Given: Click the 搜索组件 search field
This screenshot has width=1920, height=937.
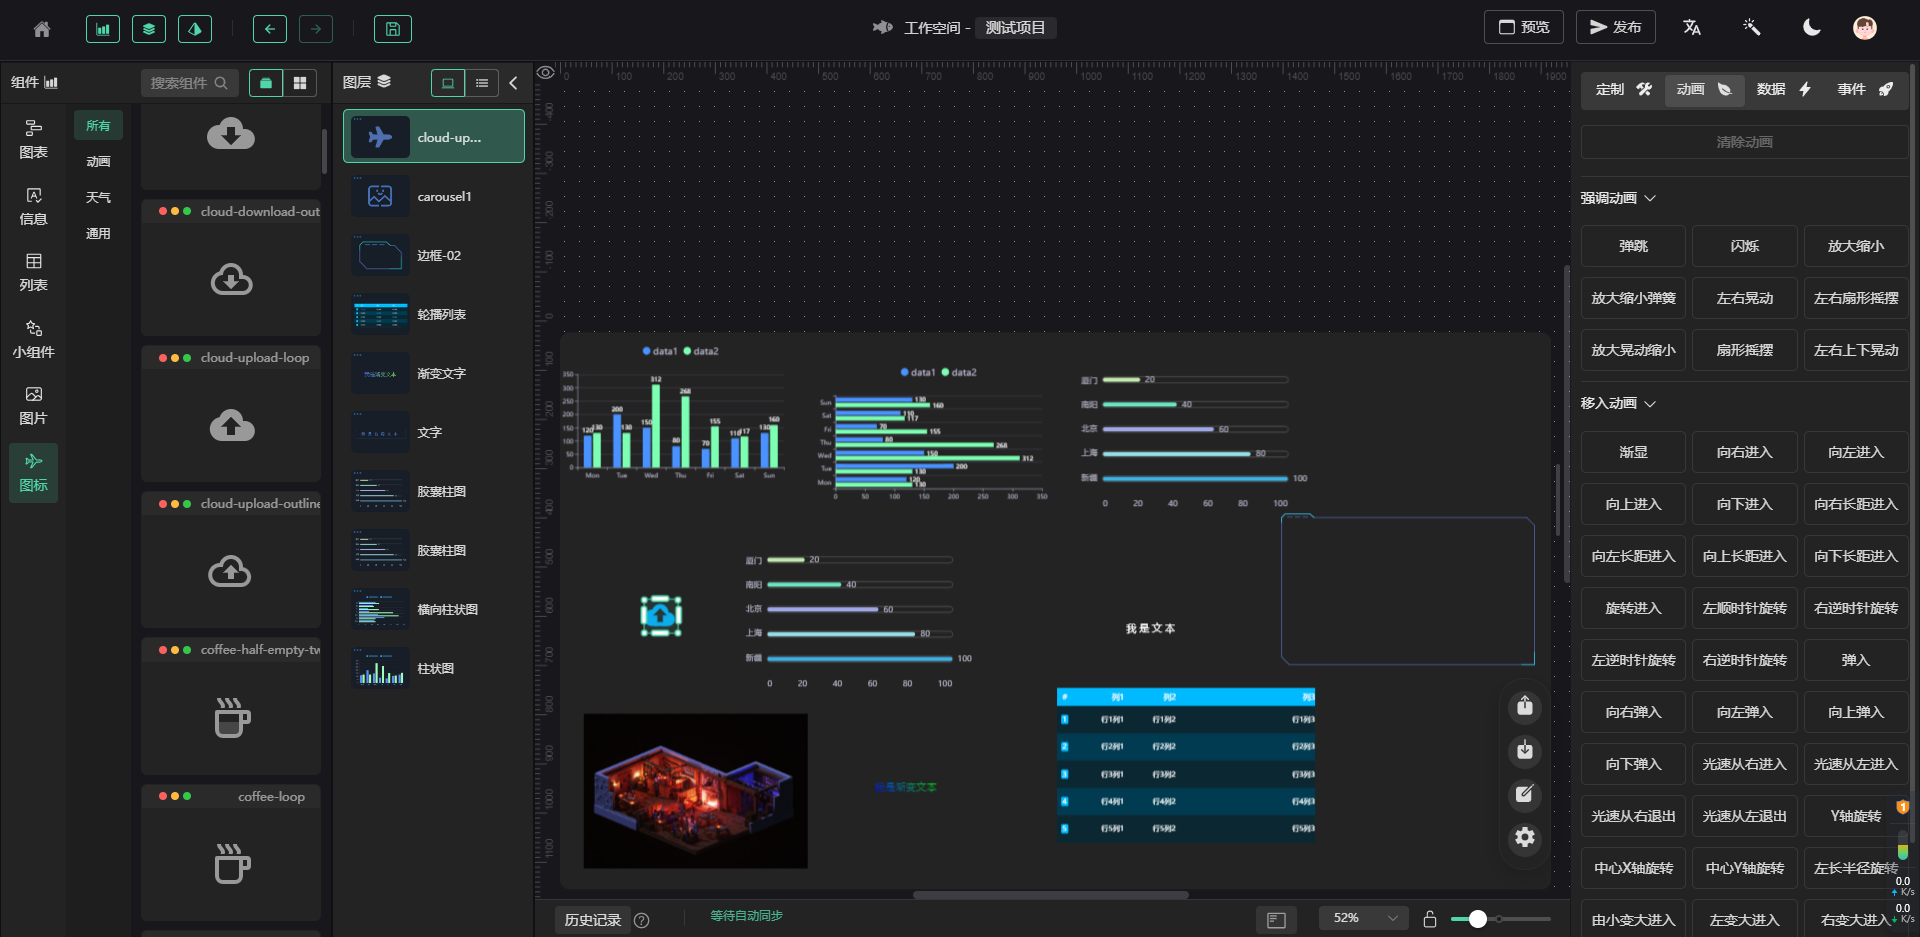Looking at the screenshot, I should tap(189, 83).
